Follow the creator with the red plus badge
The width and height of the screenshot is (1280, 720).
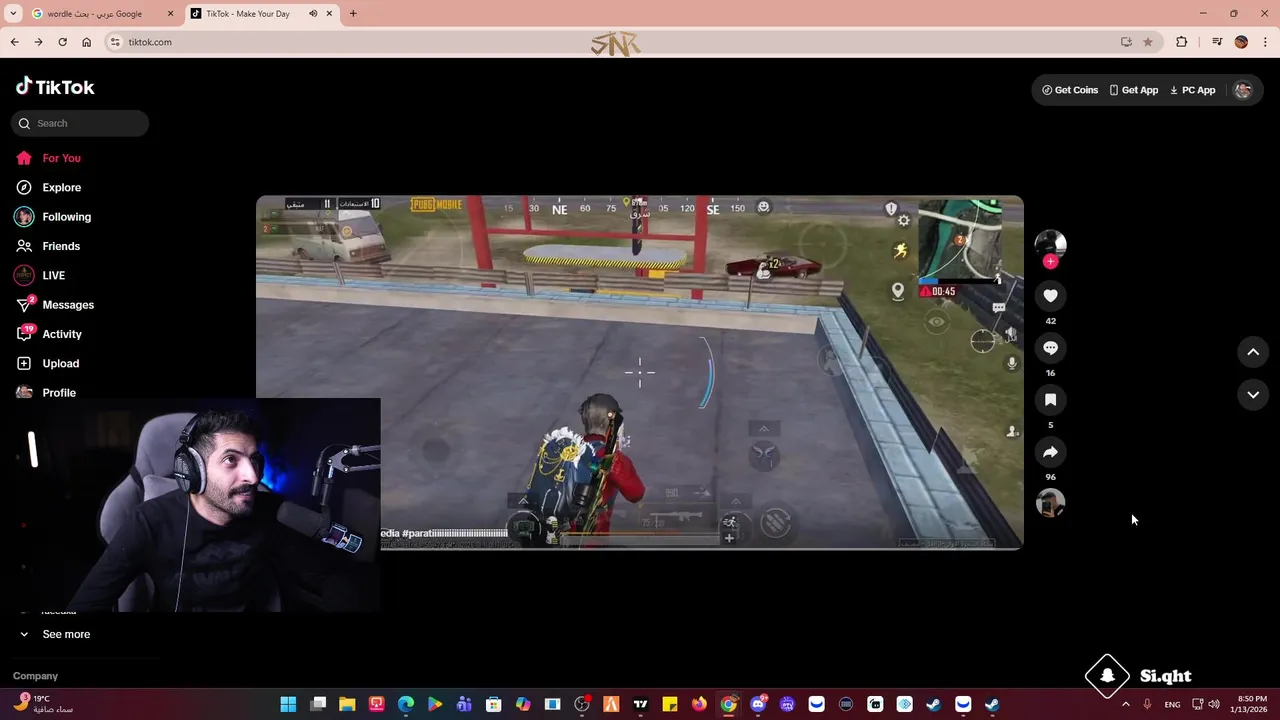pyautogui.click(x=1050, y=262)
